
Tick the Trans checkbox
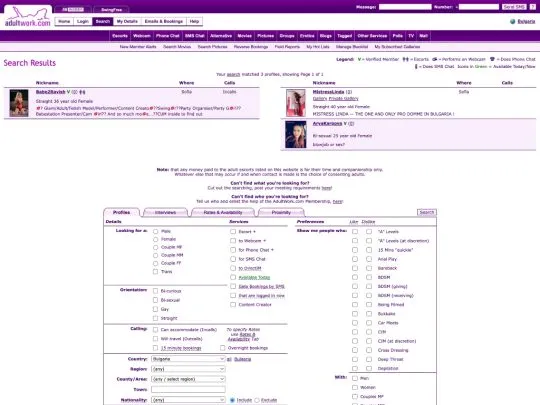pos(156,272)
